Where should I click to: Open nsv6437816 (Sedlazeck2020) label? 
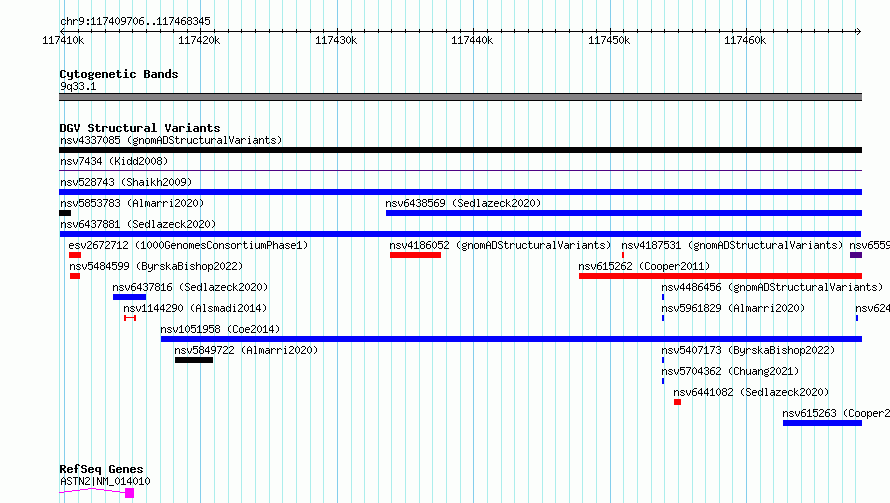[190, 287]
